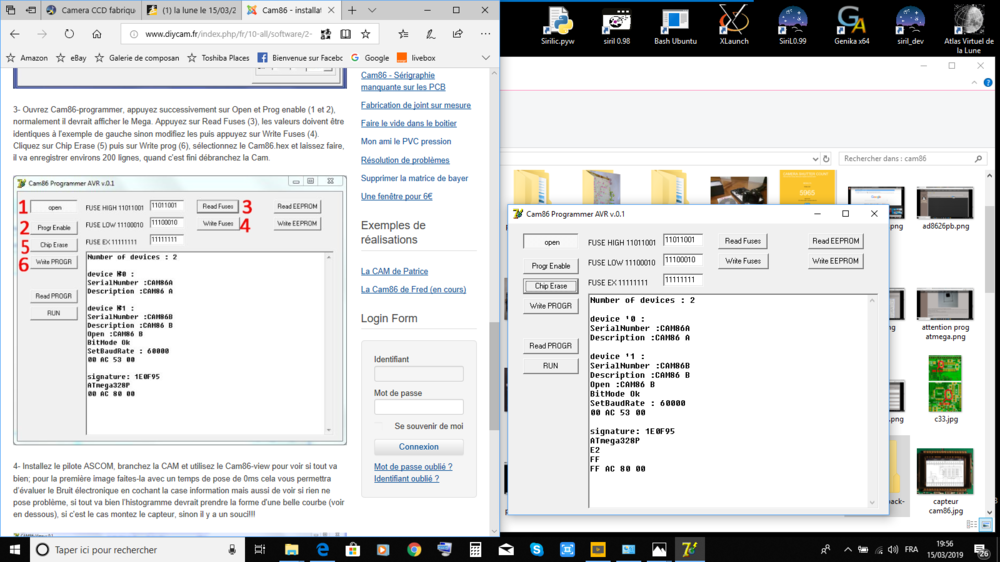Open Calculator from taskbar
The width and height of the screenshot is (1000, 562).
coord(475,549)
